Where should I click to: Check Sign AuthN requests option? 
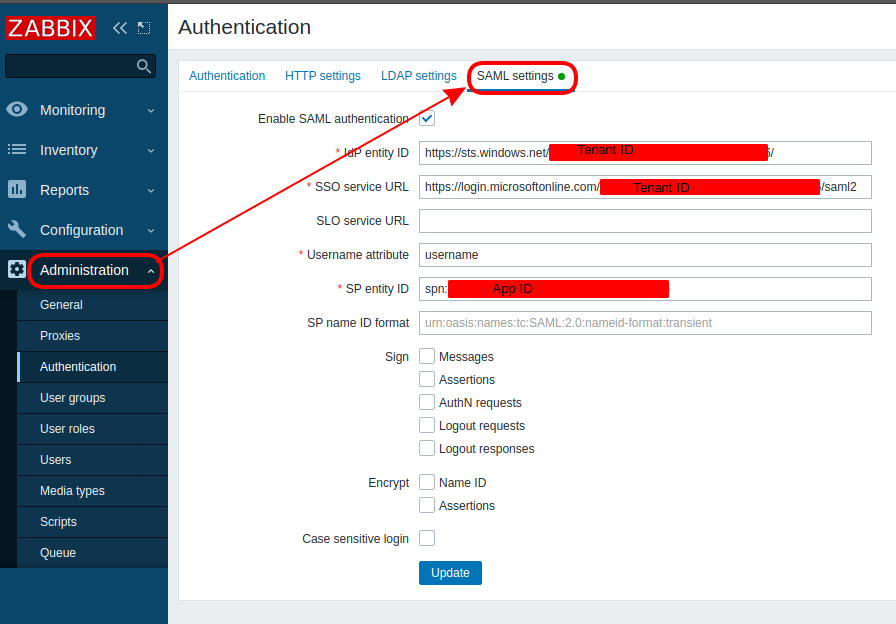pos(427,402)
